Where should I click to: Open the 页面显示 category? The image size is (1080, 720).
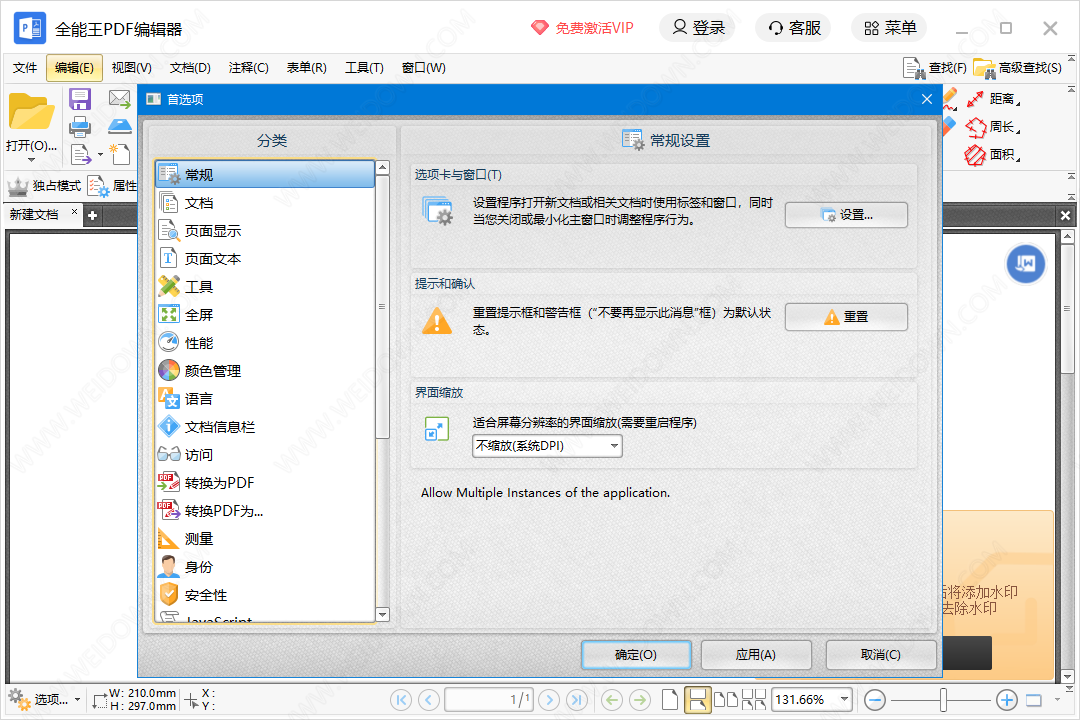tap(265, 231)
